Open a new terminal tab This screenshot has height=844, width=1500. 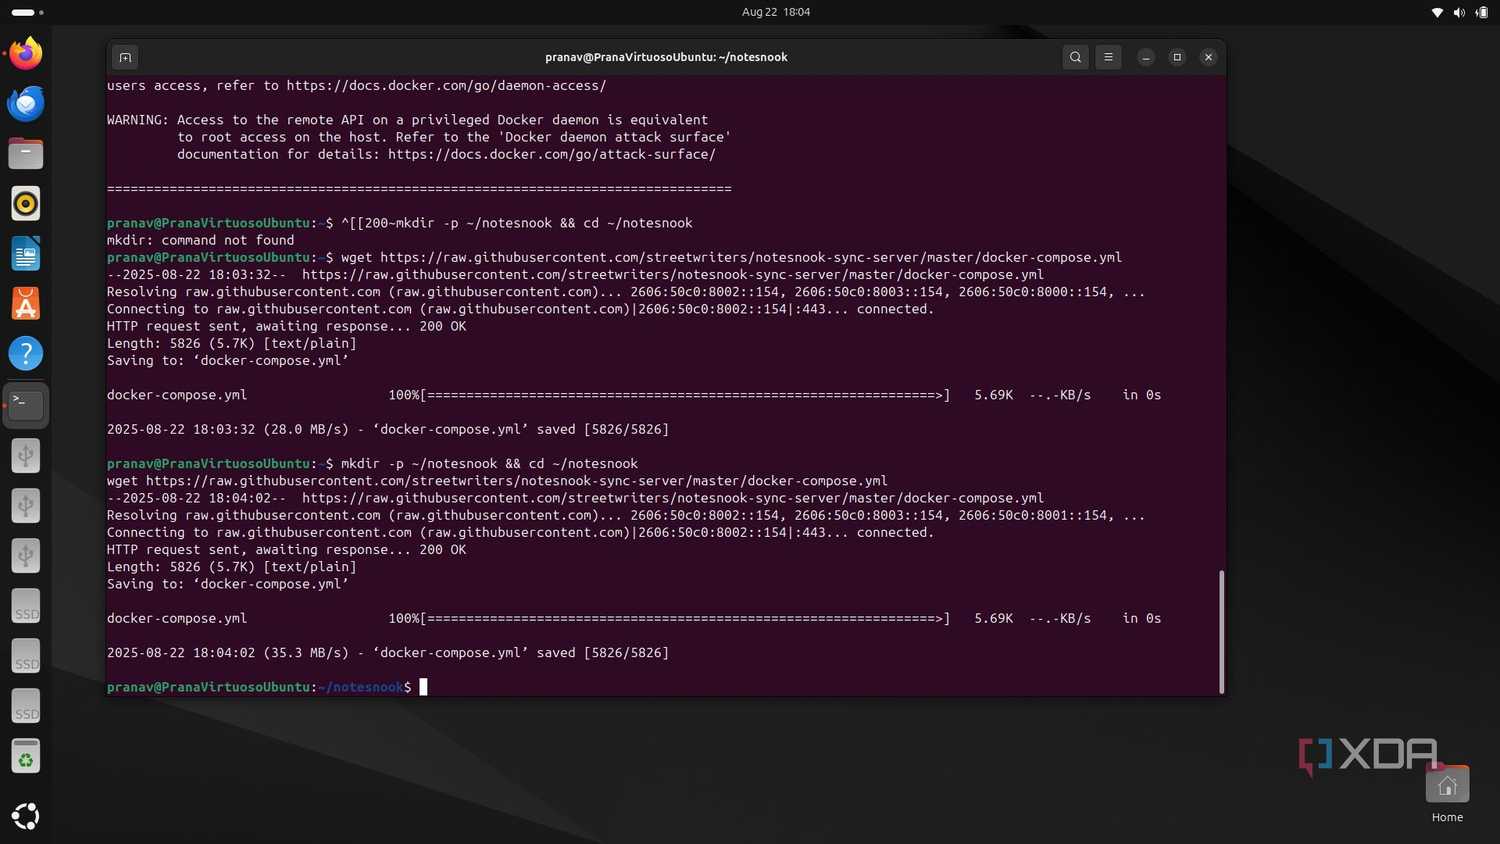pyautogui.click(x=125, y=57)
